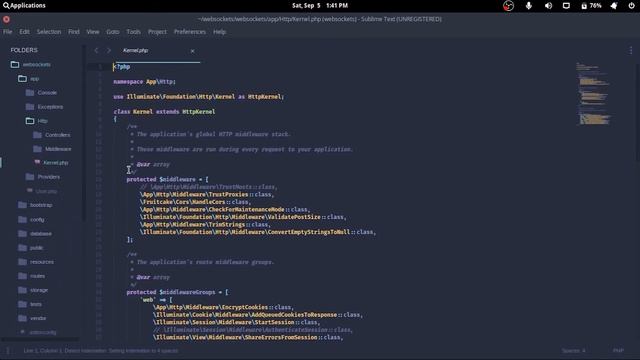The height and width of the screenshot is (360, 640).
Task: Open the Goto menu
Action: pos(113,32)
